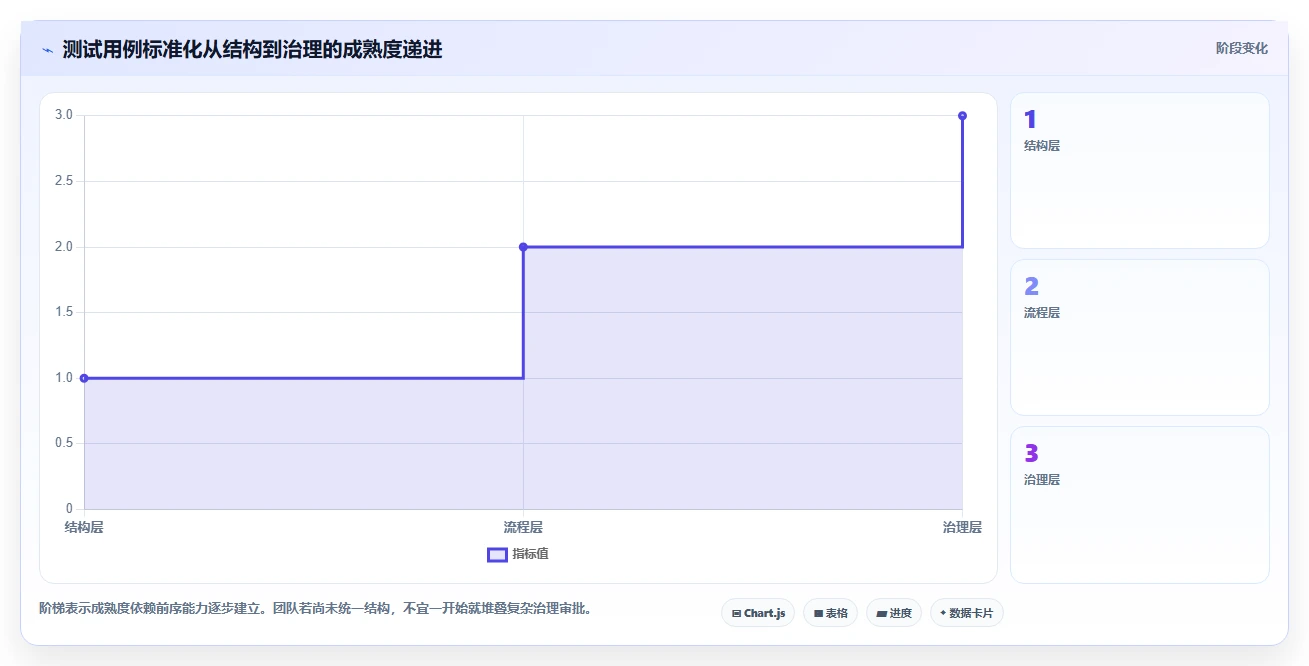This screenshot has width=1309, height=666.
Task: Click the 治理层 x-axis label
Action: [x=962, y=527]
